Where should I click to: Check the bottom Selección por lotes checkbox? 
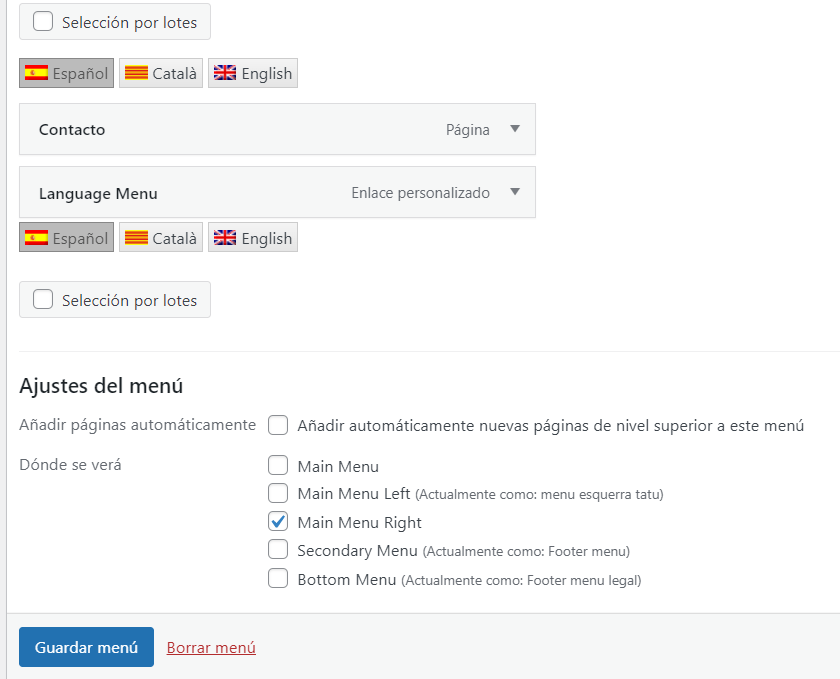coord(43,299)
